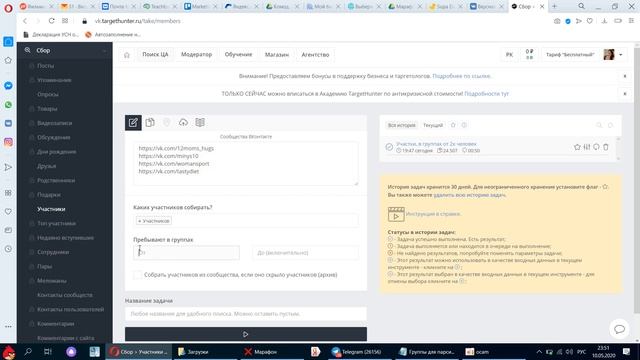Click the download icon in the browser toolbar
The width and height of the screenshot is (640, 360).
(x=604, y=21)
